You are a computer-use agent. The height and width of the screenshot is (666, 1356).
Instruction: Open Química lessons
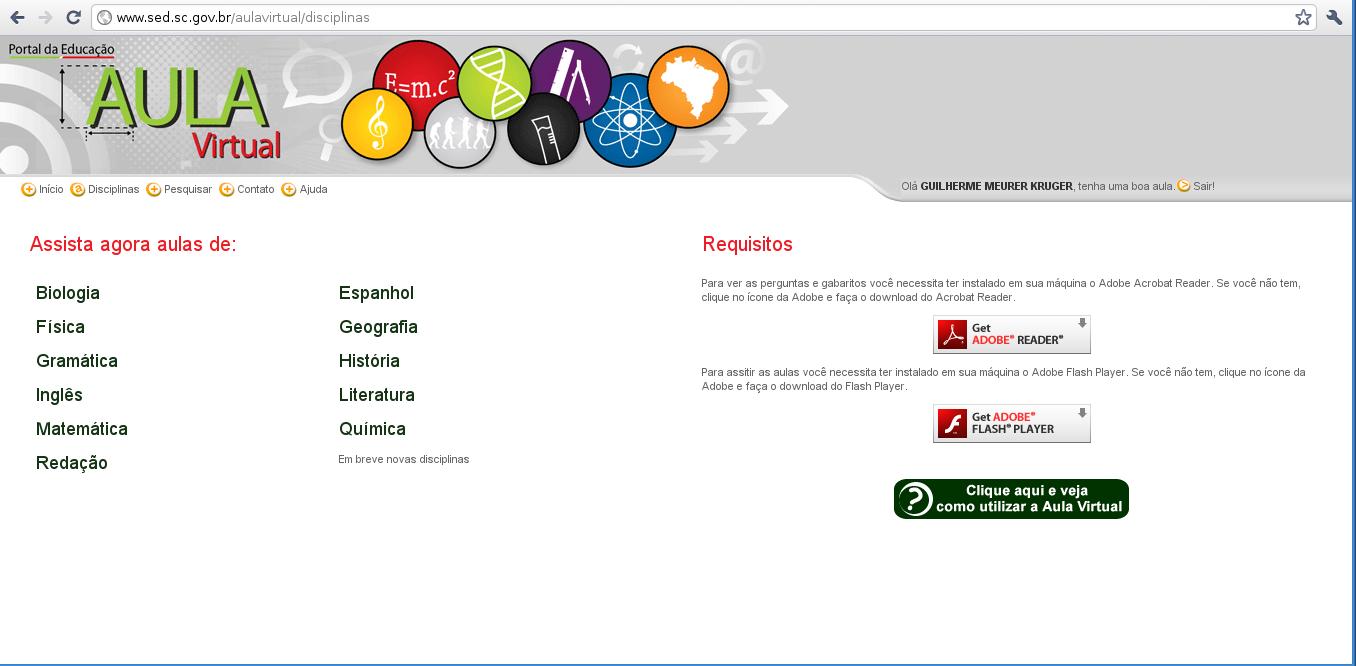[372, 429]
